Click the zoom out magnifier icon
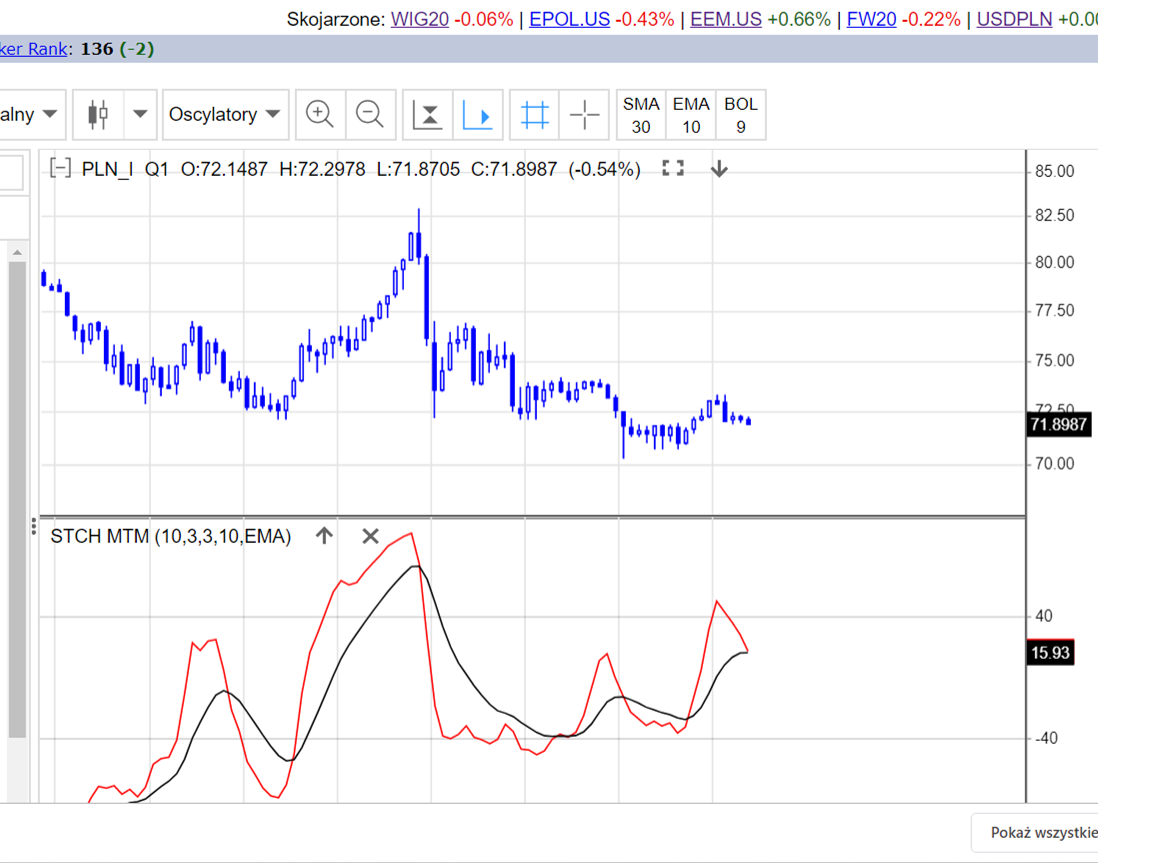Image resolution: width=1152 pixels, height=863 pixels. coord(370,115)
